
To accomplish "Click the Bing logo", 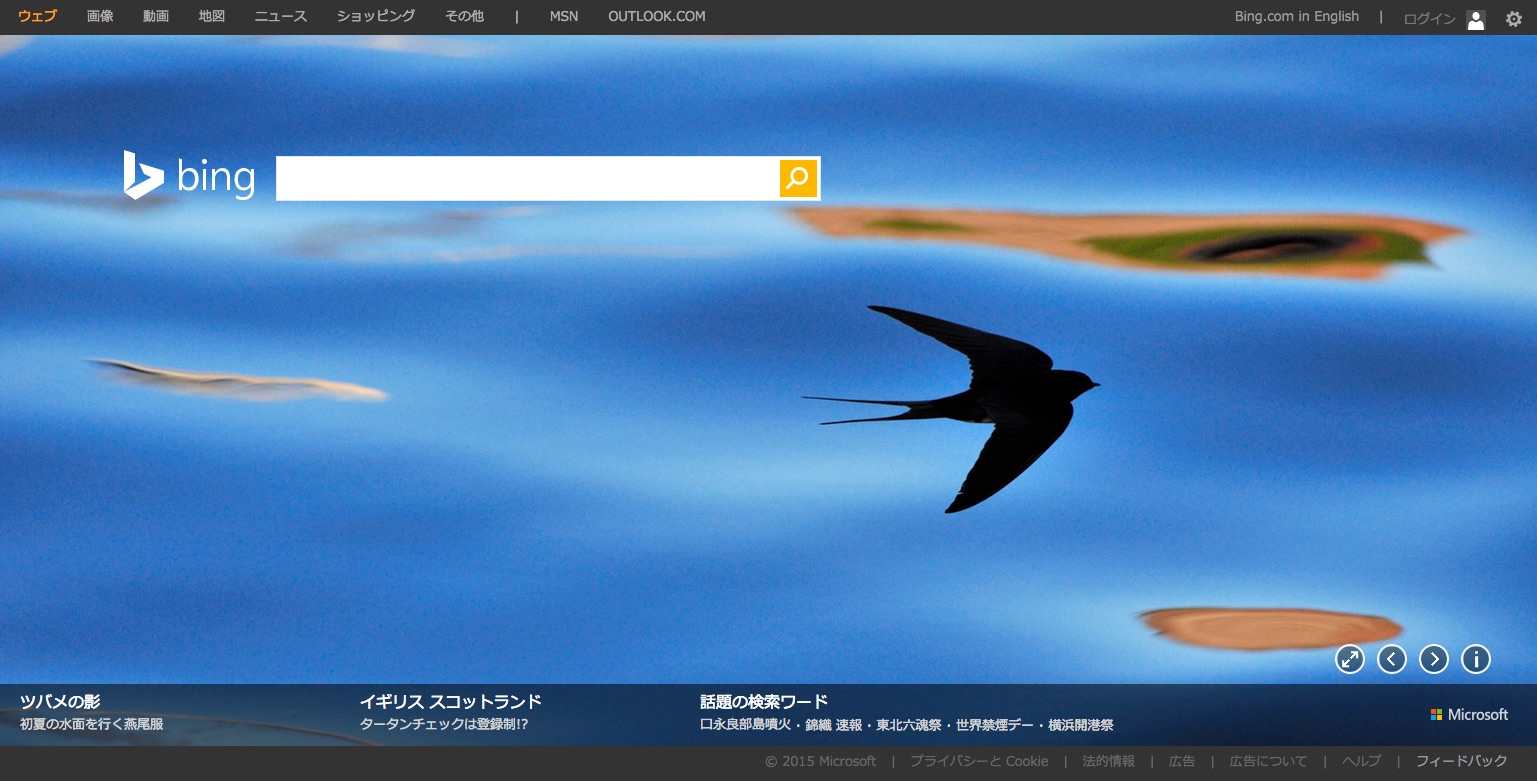I will (189, 177).
